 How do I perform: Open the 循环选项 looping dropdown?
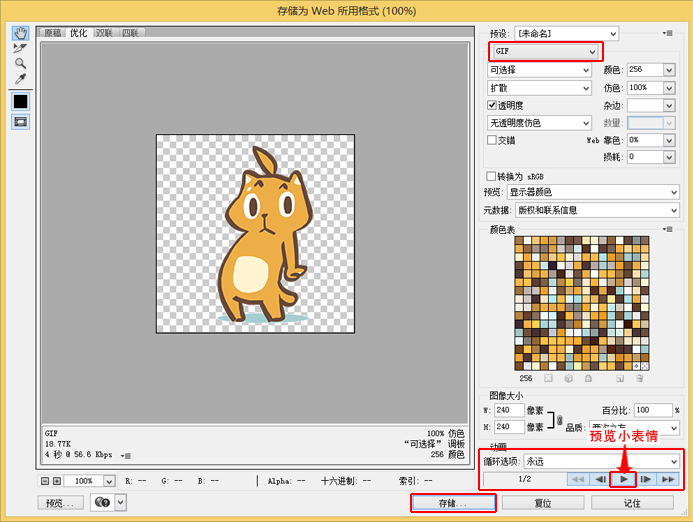point(601,461)
